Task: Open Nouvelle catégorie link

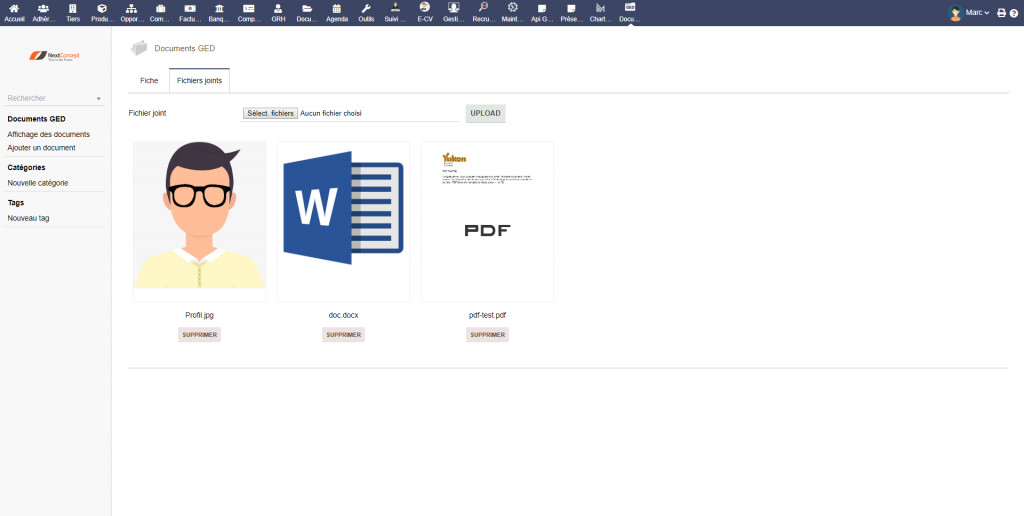Action: pyautogui.click(x=38, y=183)
